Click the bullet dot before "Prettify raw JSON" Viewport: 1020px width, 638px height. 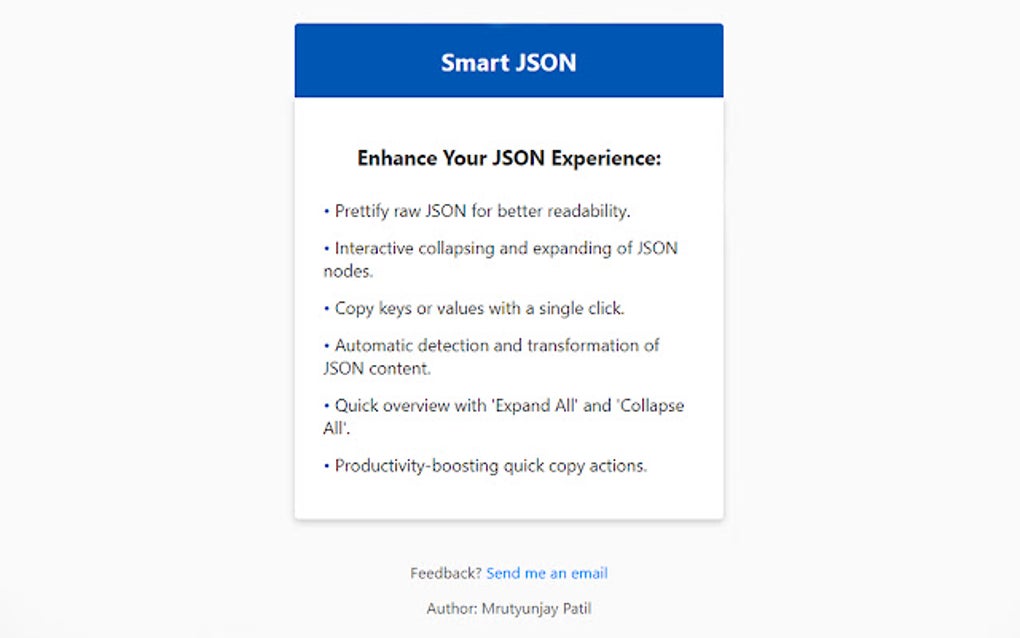click(326, 211)
